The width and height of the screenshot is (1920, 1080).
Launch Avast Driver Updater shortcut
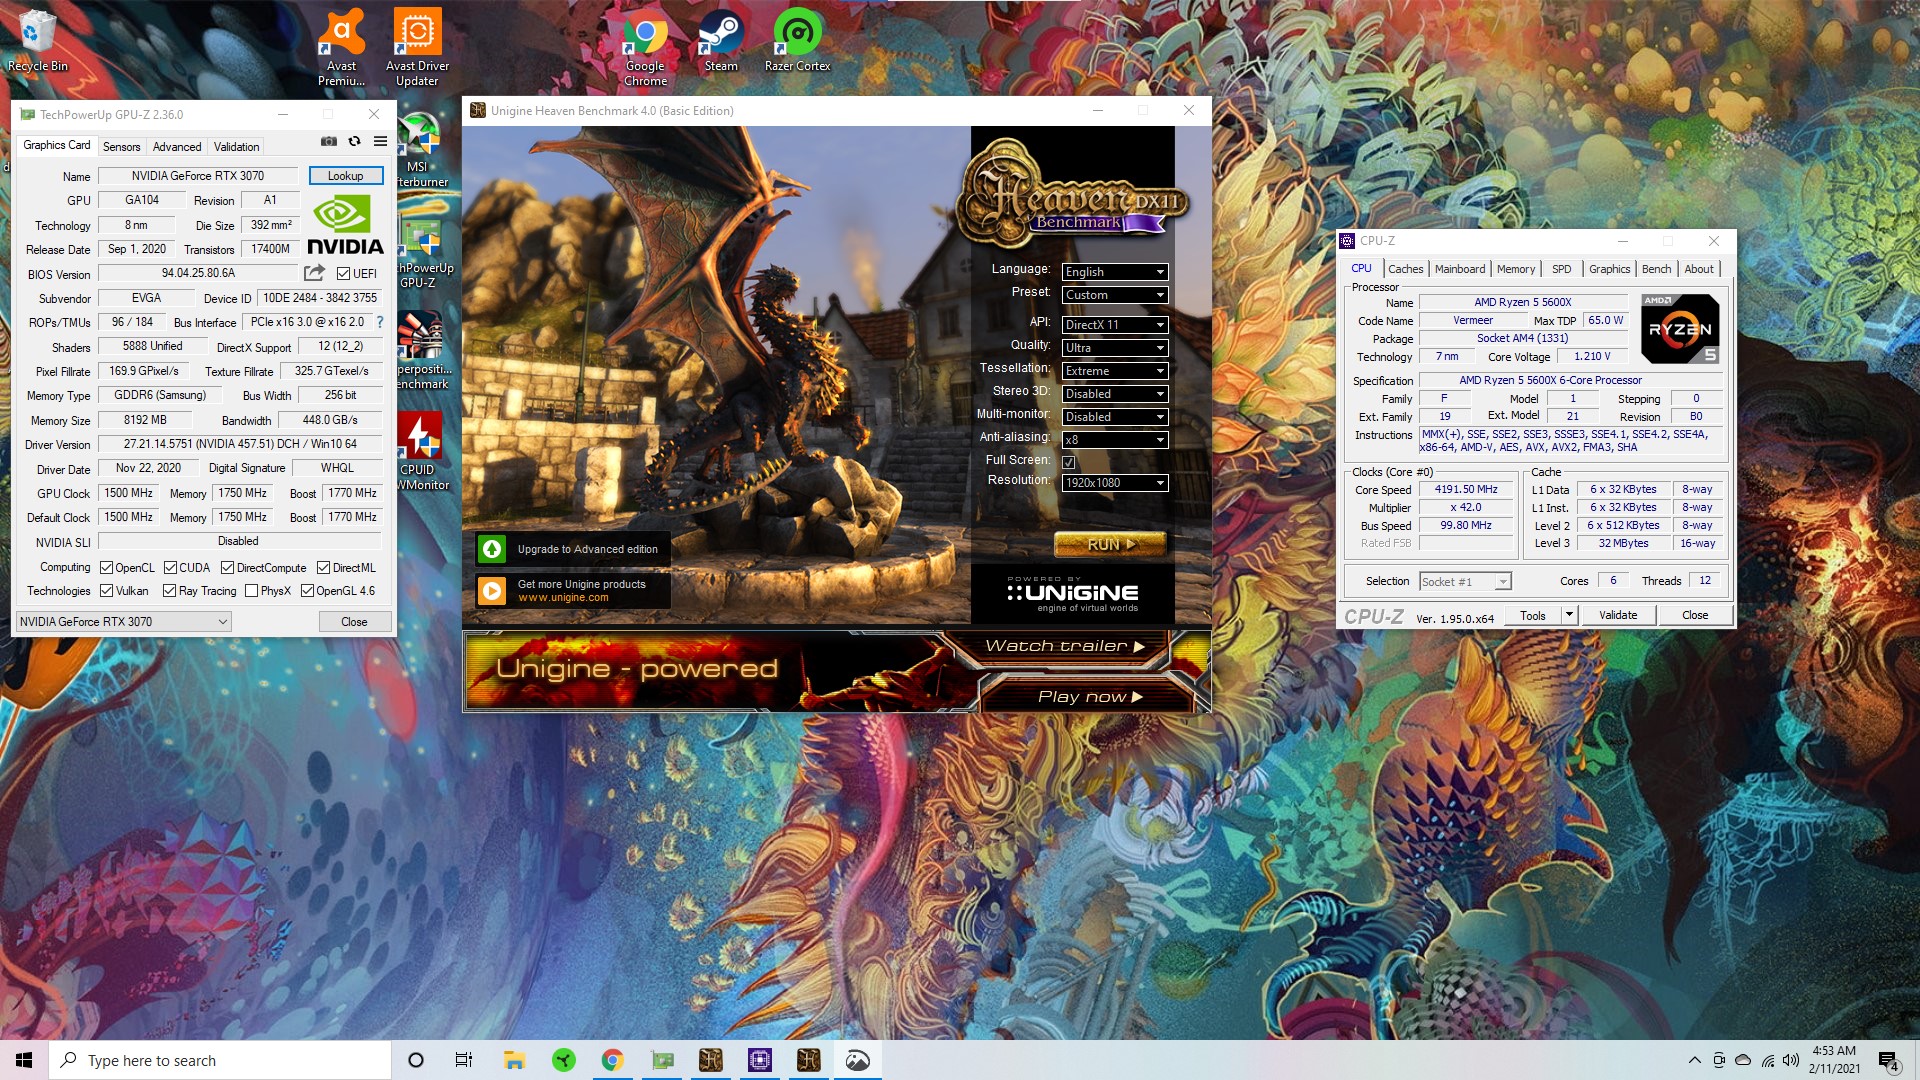tap(417, 47)
